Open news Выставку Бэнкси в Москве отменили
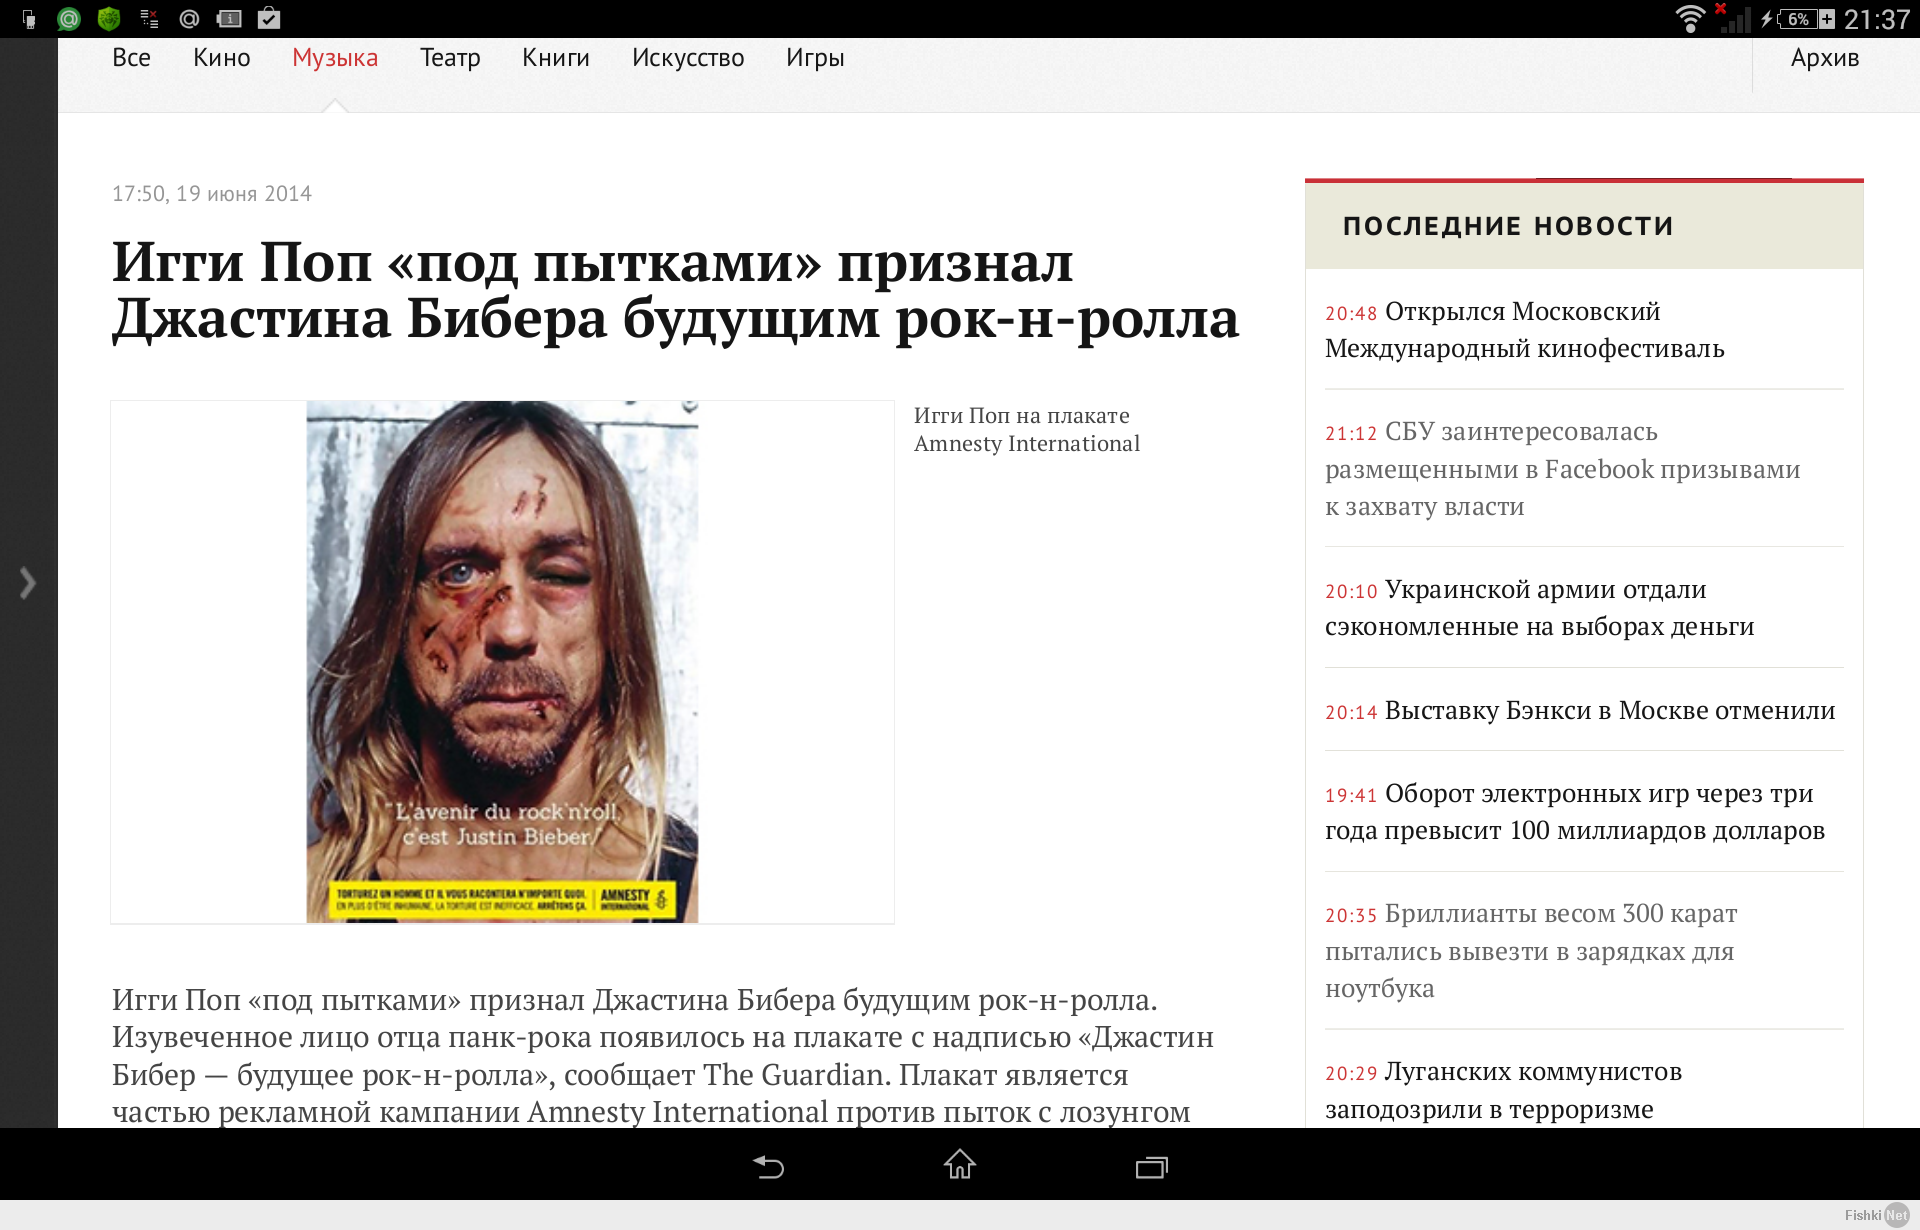The height and width of the screenshot is (1230, 1920). pos(1580,710)
